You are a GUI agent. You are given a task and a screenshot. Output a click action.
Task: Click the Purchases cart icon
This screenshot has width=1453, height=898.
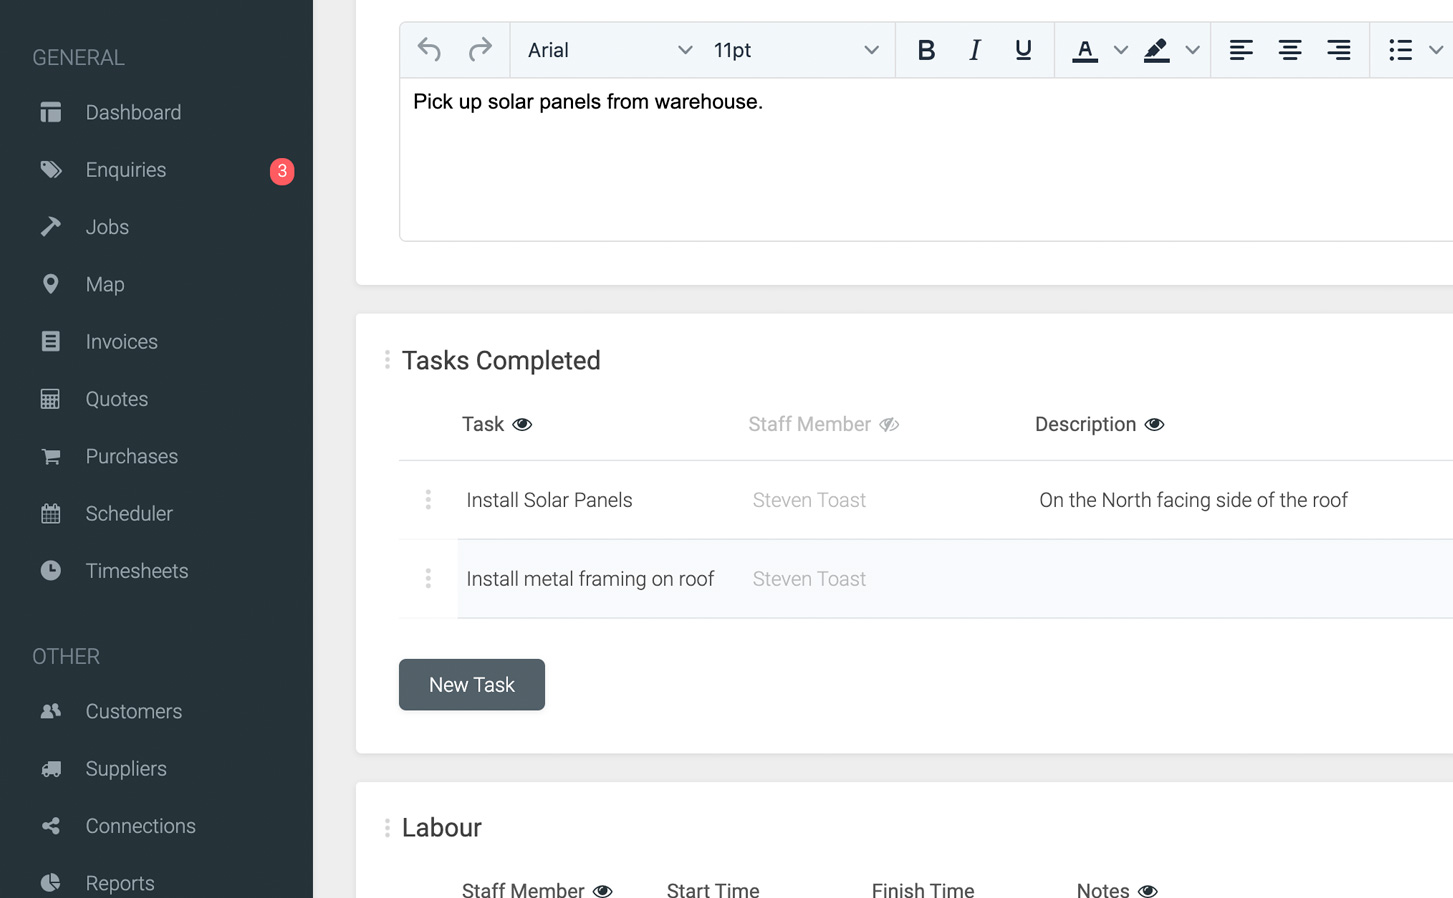coord(50,457)
